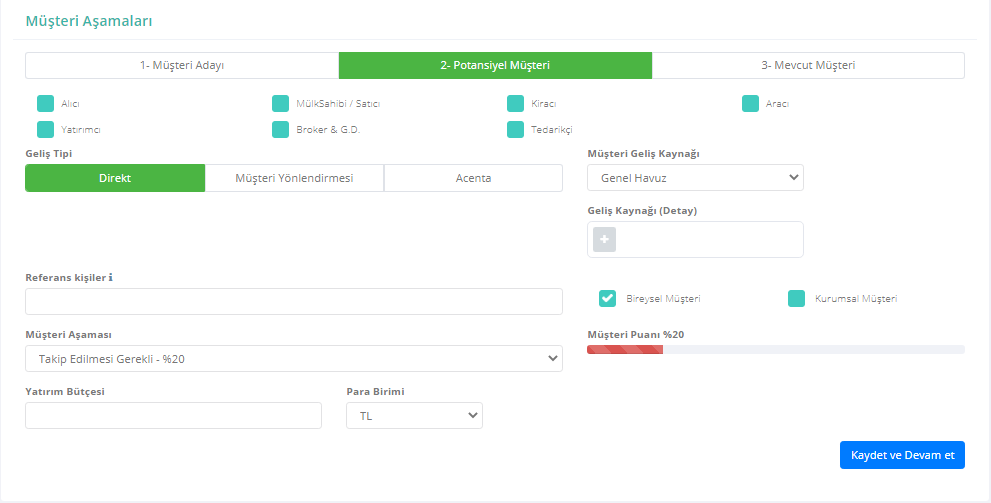Tick the Kiracı checkbox
Image resolution: width=991 pixels, height=503 pixels.
(516, 104)
